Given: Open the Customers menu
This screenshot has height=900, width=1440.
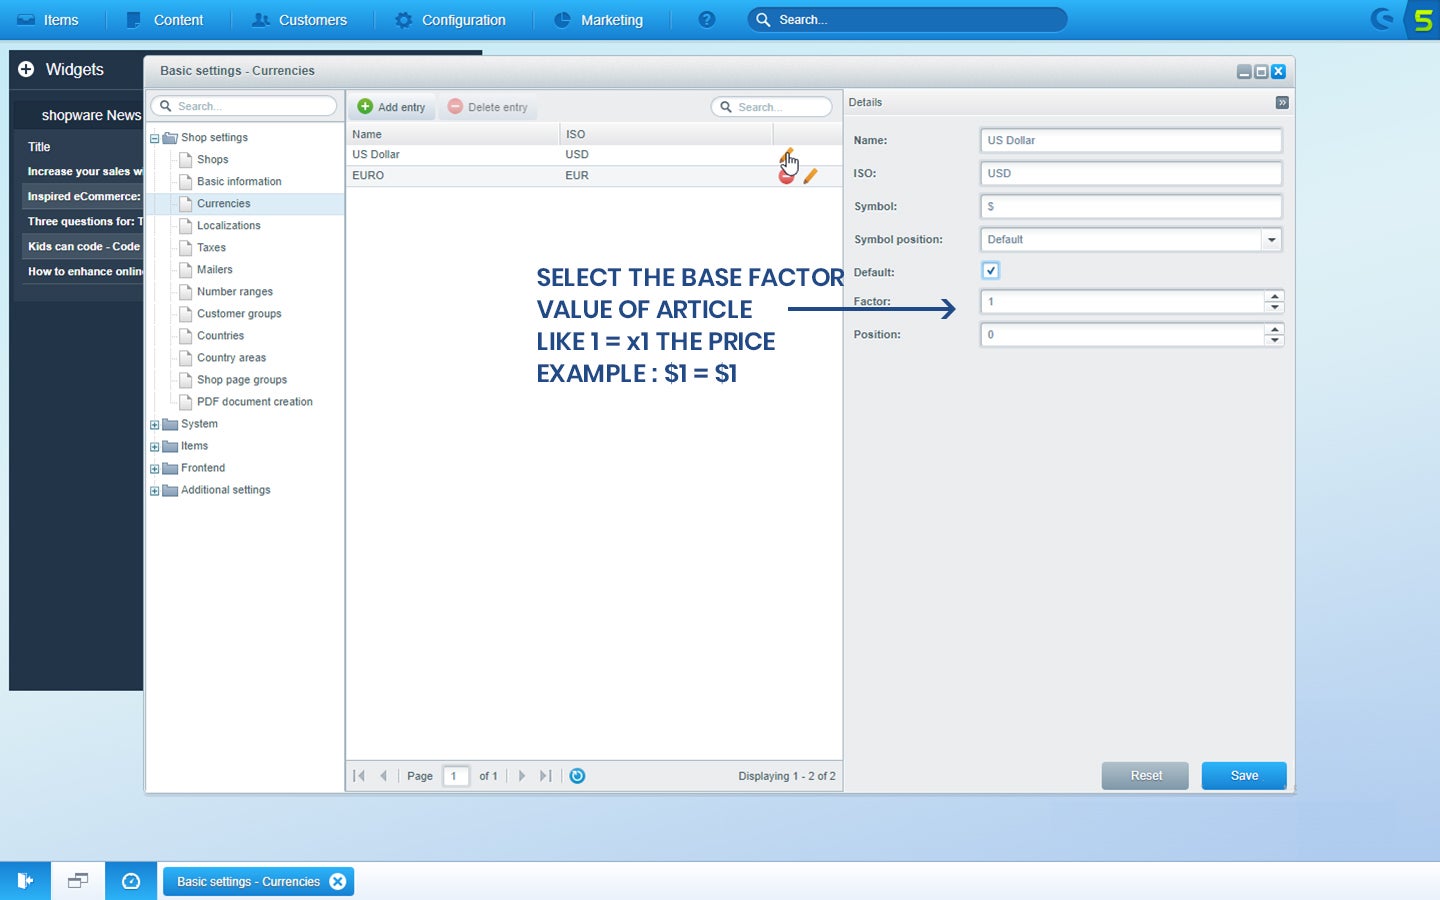Looking at the screenshot, I should [x=300, y=20].
